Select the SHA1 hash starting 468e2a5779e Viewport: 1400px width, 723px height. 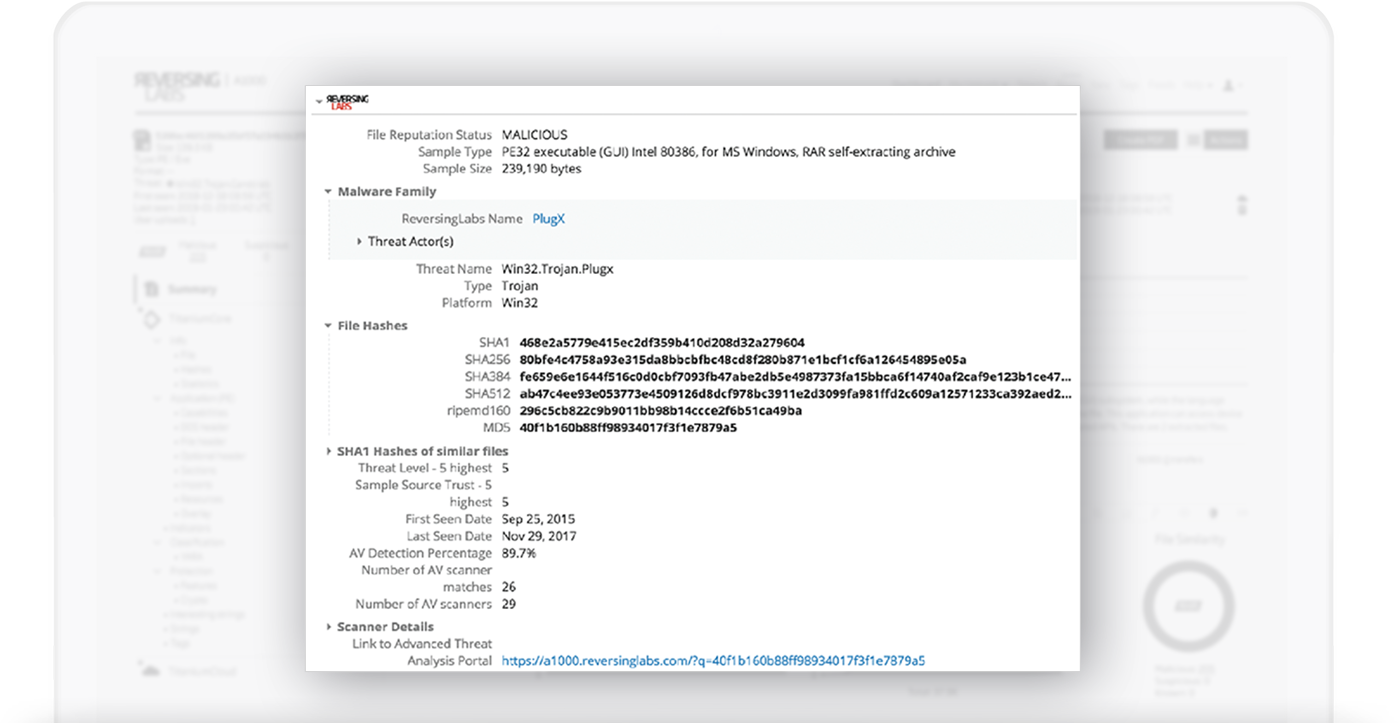pyautogui.click(x=662, y=343)
